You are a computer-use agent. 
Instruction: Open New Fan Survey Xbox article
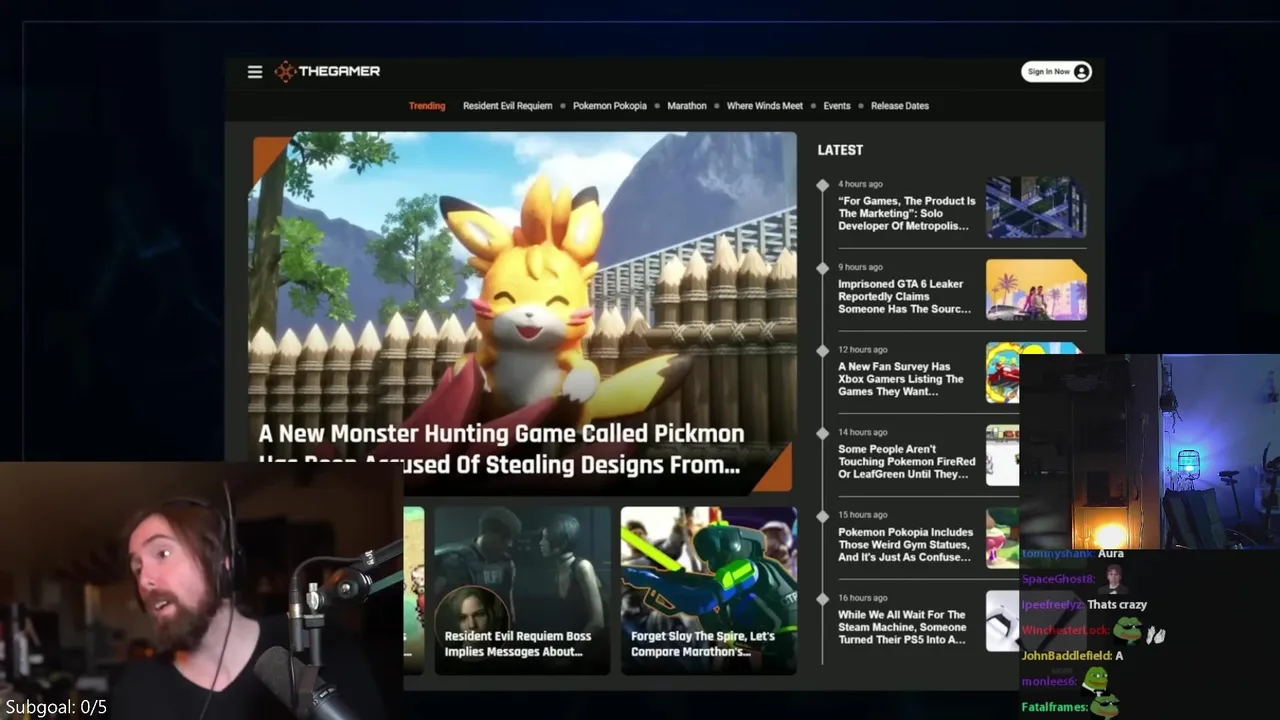click(900, 379)
